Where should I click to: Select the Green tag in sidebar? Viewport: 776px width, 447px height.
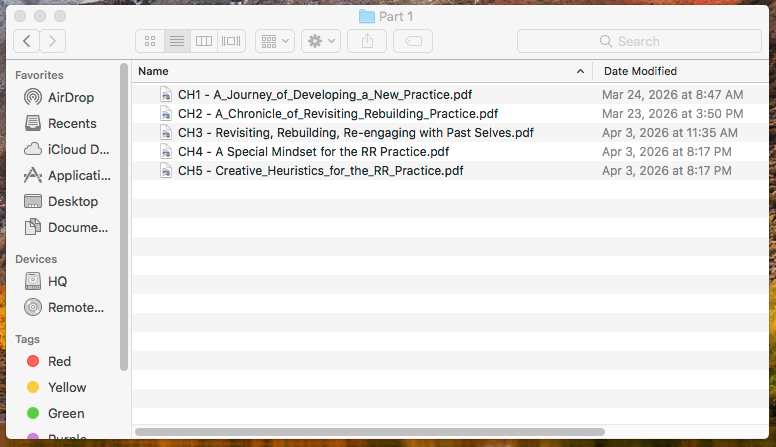coord(65,413)
